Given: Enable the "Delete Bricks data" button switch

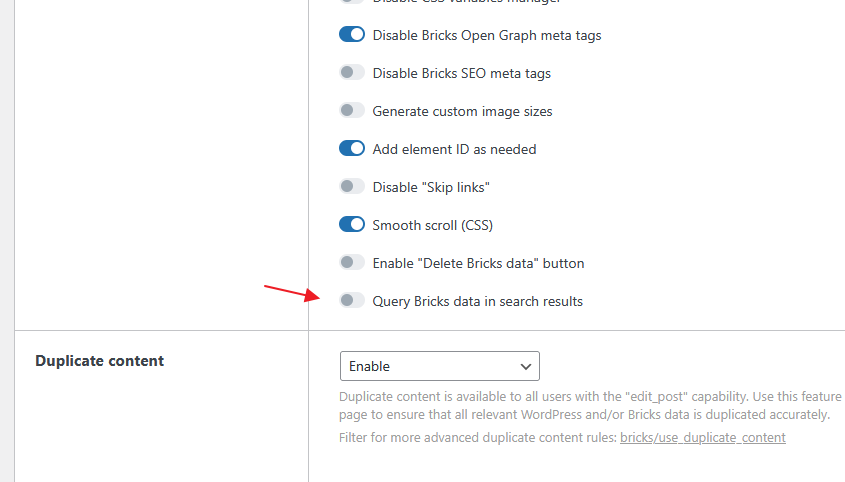Looking at the screenshot, I should (352, 263).
